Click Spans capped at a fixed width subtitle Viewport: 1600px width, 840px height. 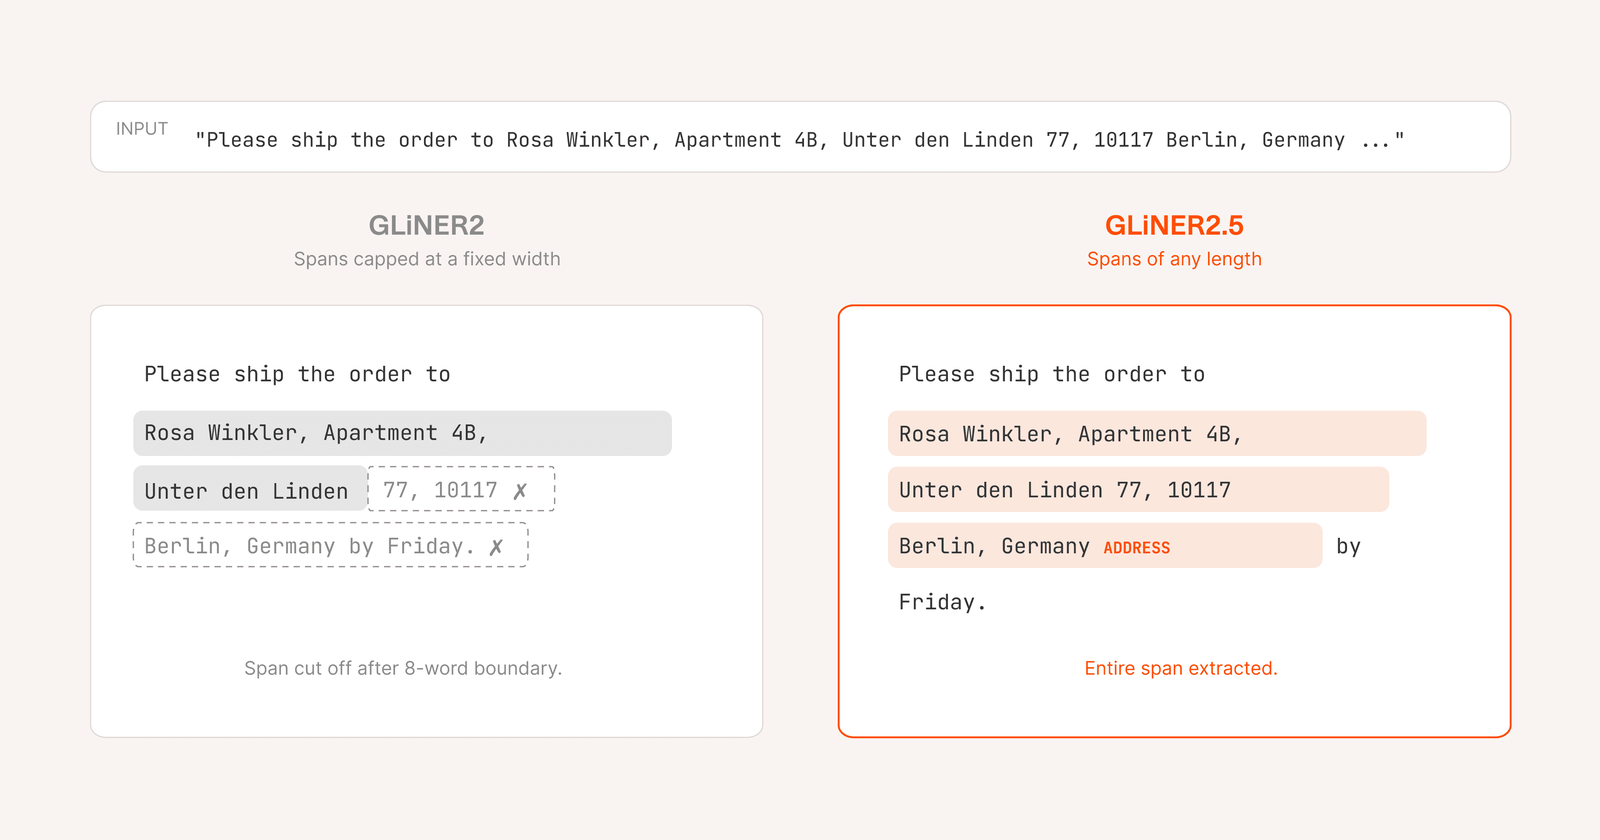click(x=427, y=259)
